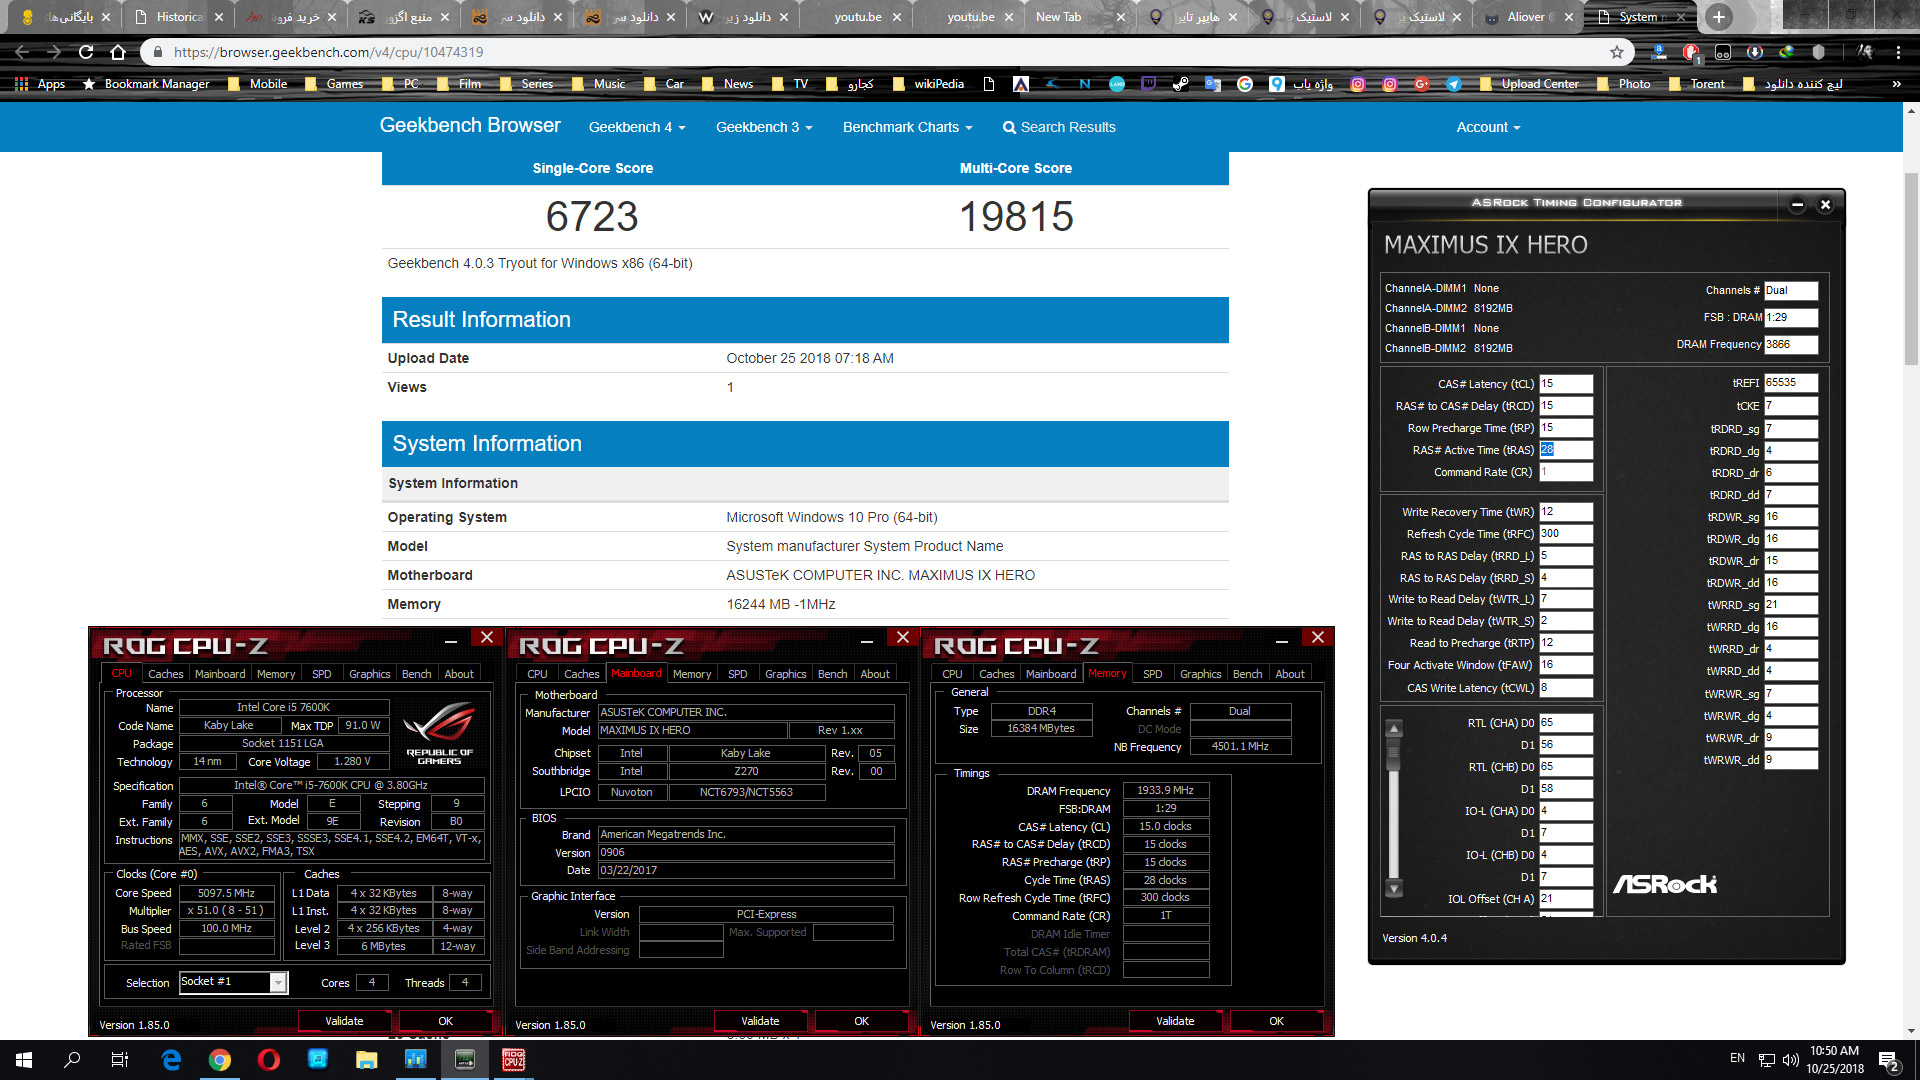Open Task View from the taskbar
This screenshot has width=1920, height=1080.
click(x=119, y=1059)
